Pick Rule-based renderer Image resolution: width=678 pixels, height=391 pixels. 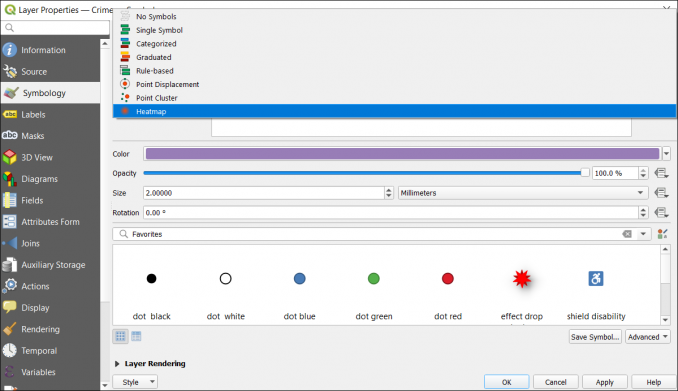394,71
